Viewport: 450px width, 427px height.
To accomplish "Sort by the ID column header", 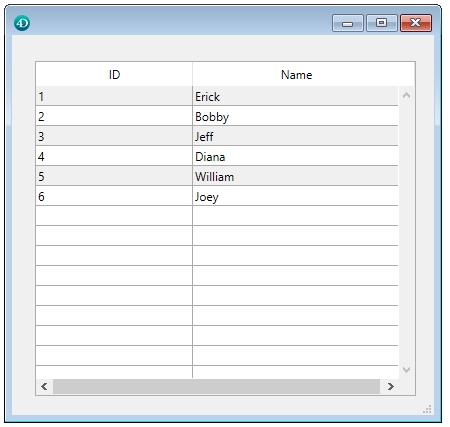I will pos(114,74).
